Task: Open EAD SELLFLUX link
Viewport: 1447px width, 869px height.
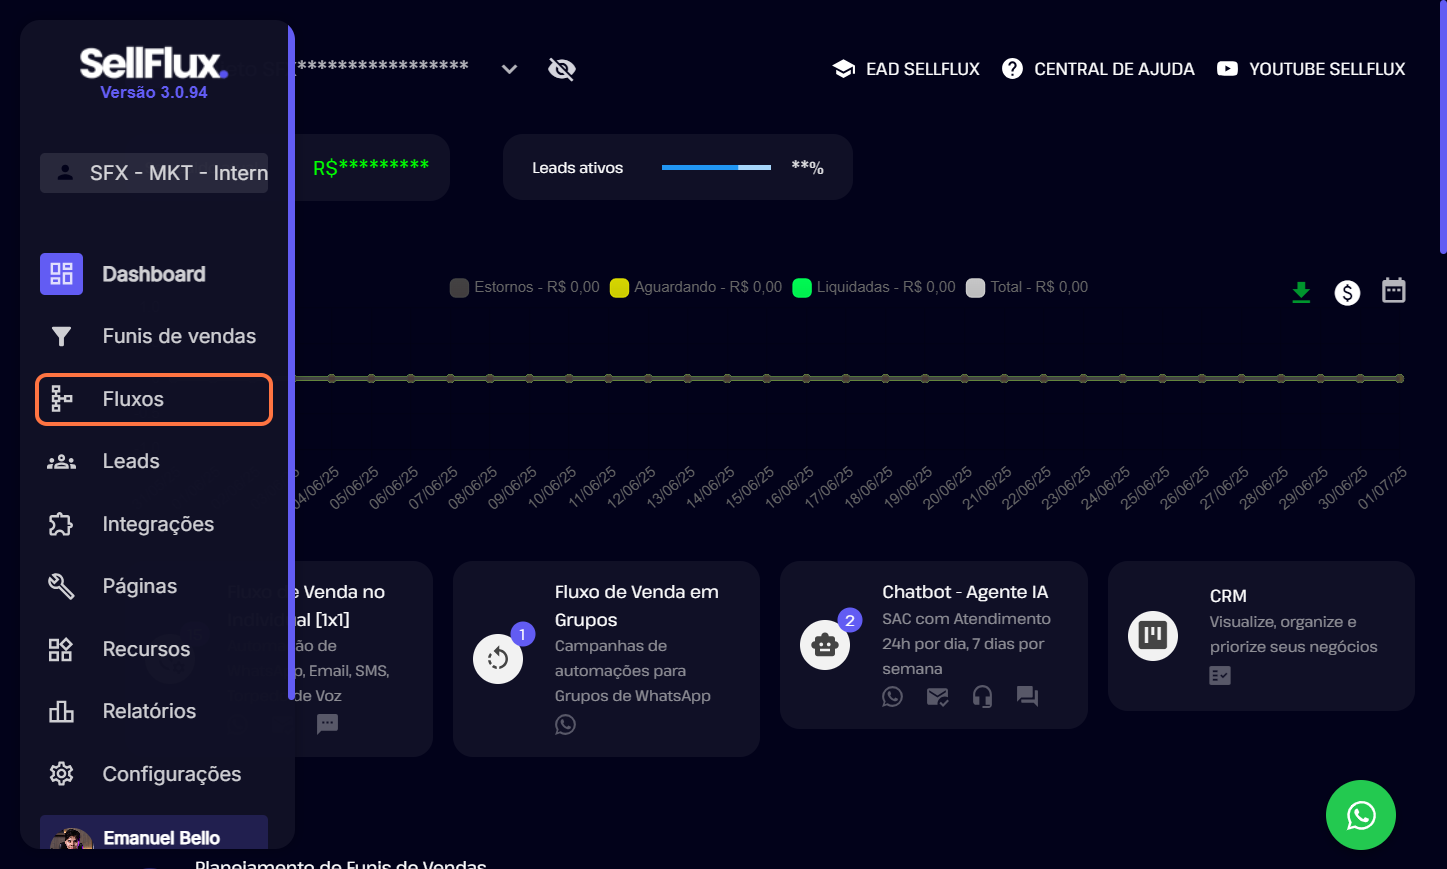Action: point(906,69)
